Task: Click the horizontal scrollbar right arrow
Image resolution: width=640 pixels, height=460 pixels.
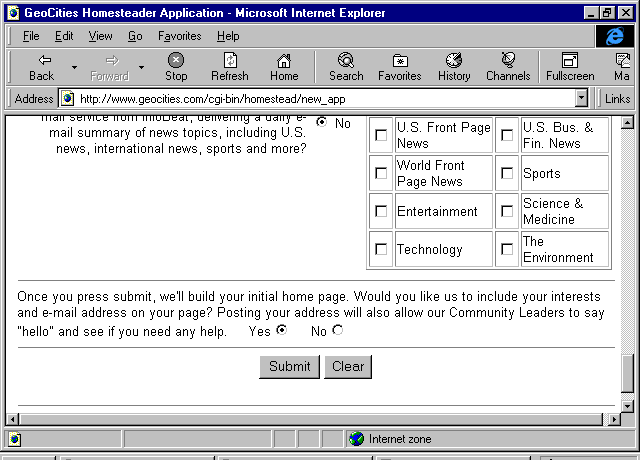Action: (x=614, y=419)
